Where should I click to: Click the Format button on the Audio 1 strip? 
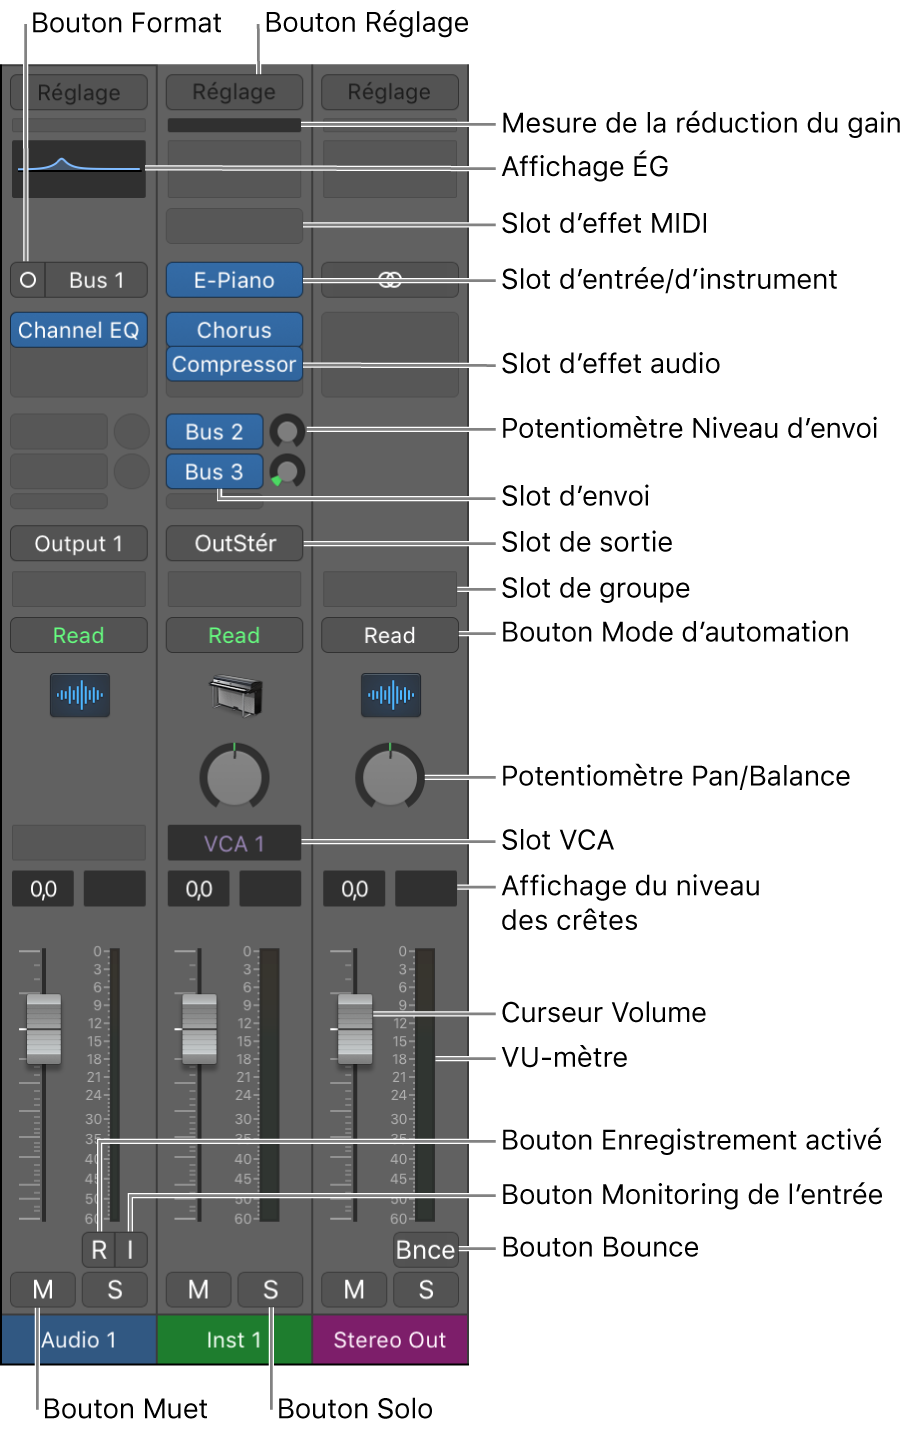click(27, 279)
